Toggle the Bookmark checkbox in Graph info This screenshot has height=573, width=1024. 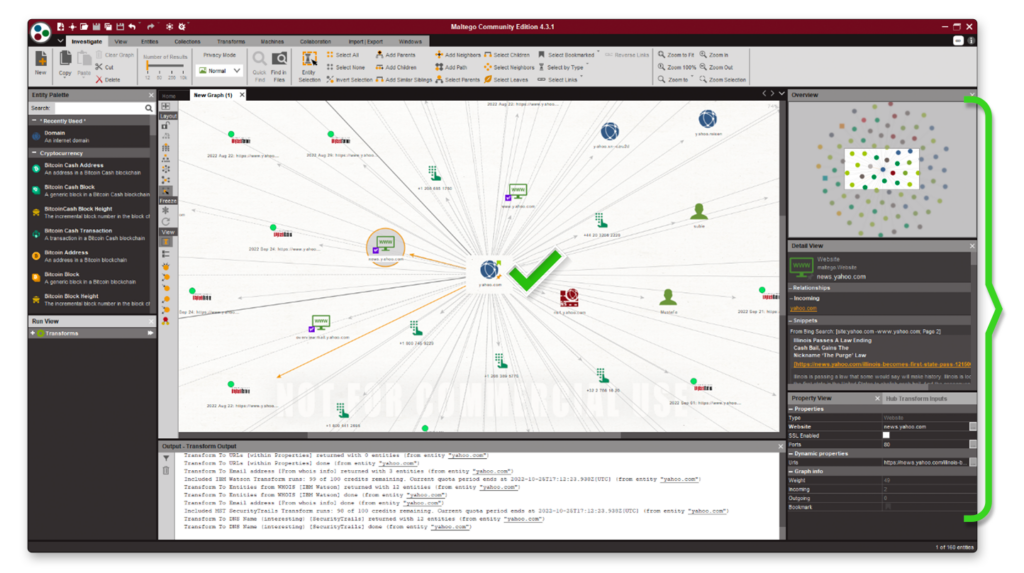[886, 507]
